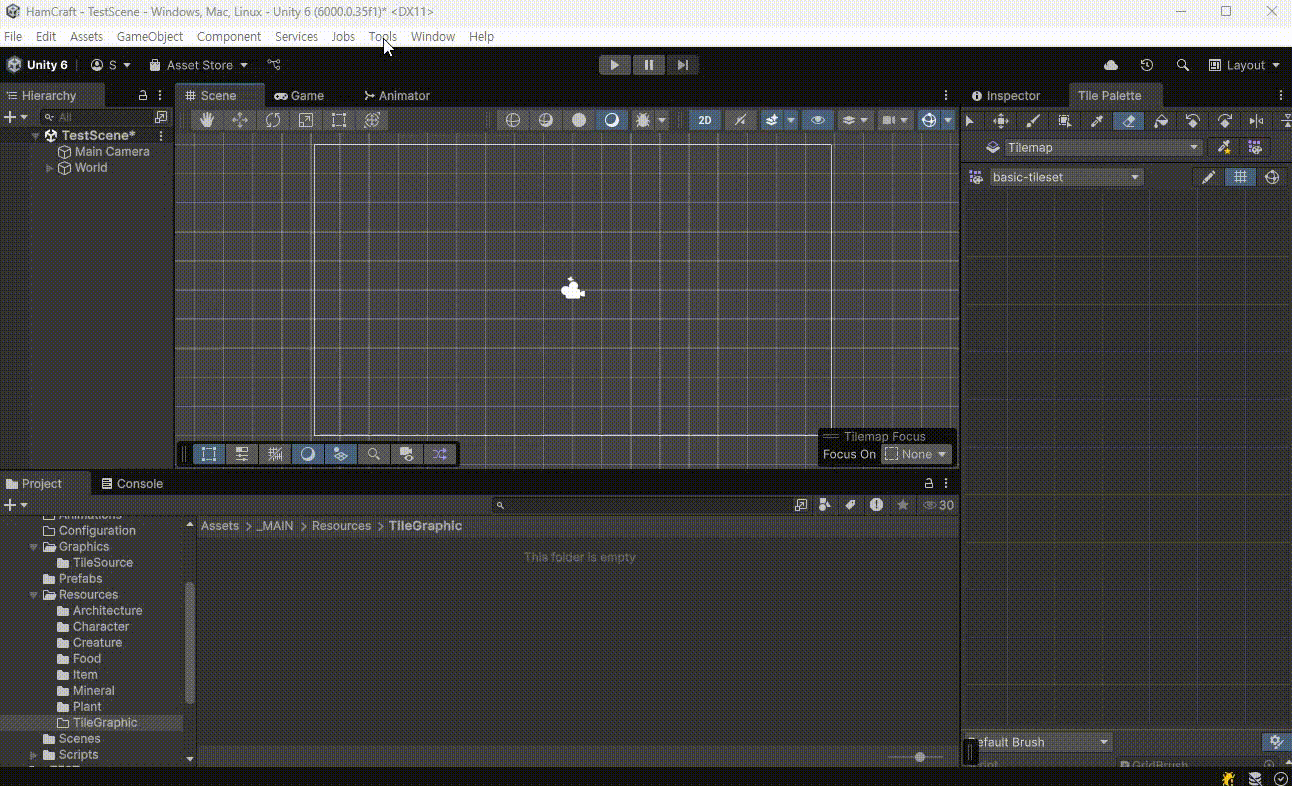The image size is (1292, 786).
Task: Choose the box fill tool in Tile Palette
Action: tap(1065, 121)
